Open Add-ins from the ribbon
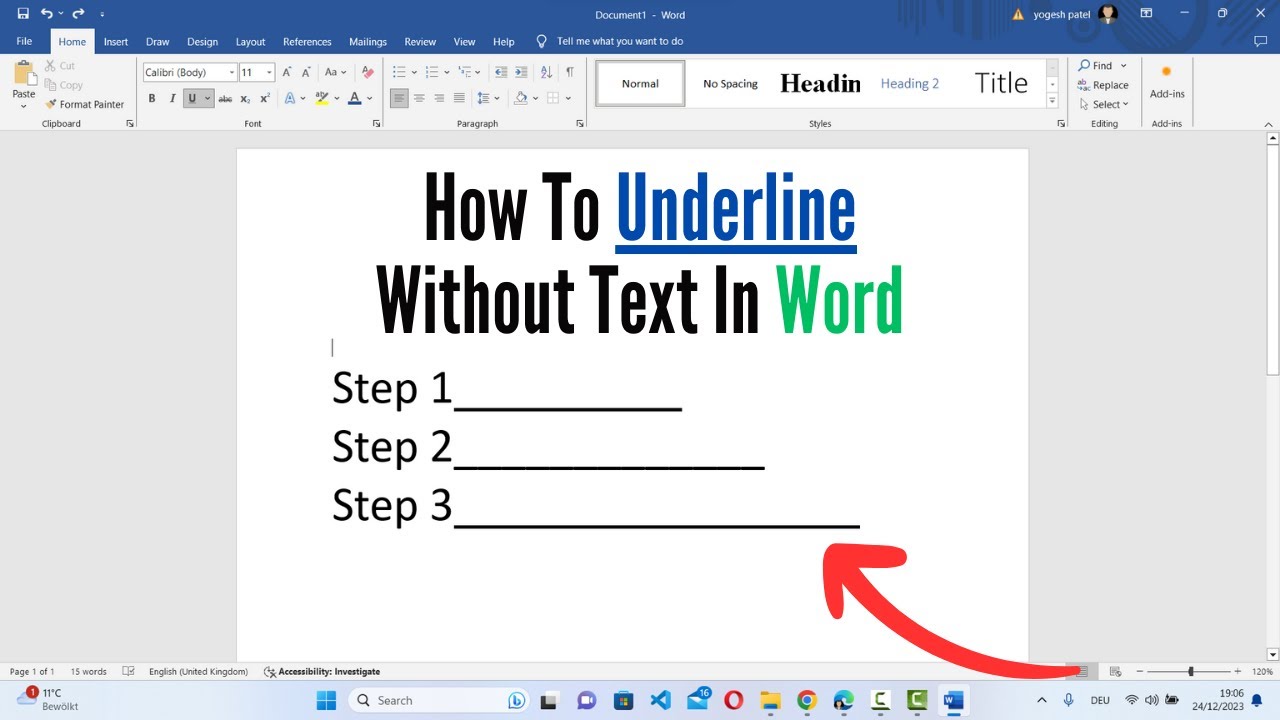1280x720 pixels. 1167,81
